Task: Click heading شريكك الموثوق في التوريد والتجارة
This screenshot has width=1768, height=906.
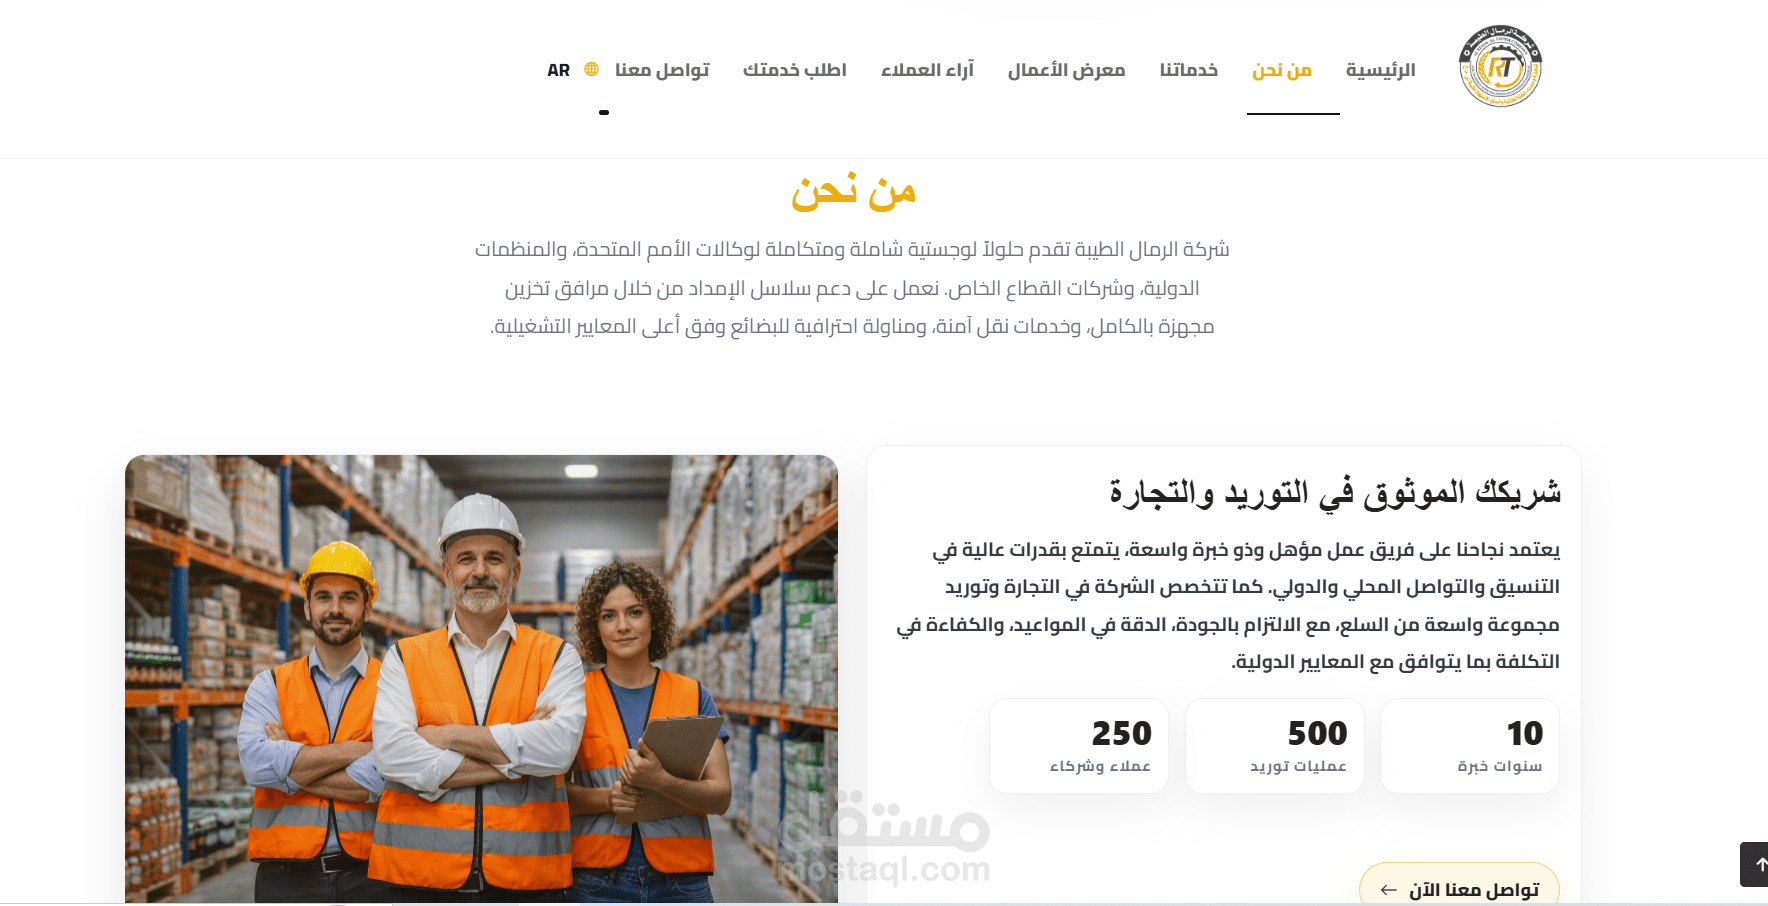Action: [x=1335, y=493]
